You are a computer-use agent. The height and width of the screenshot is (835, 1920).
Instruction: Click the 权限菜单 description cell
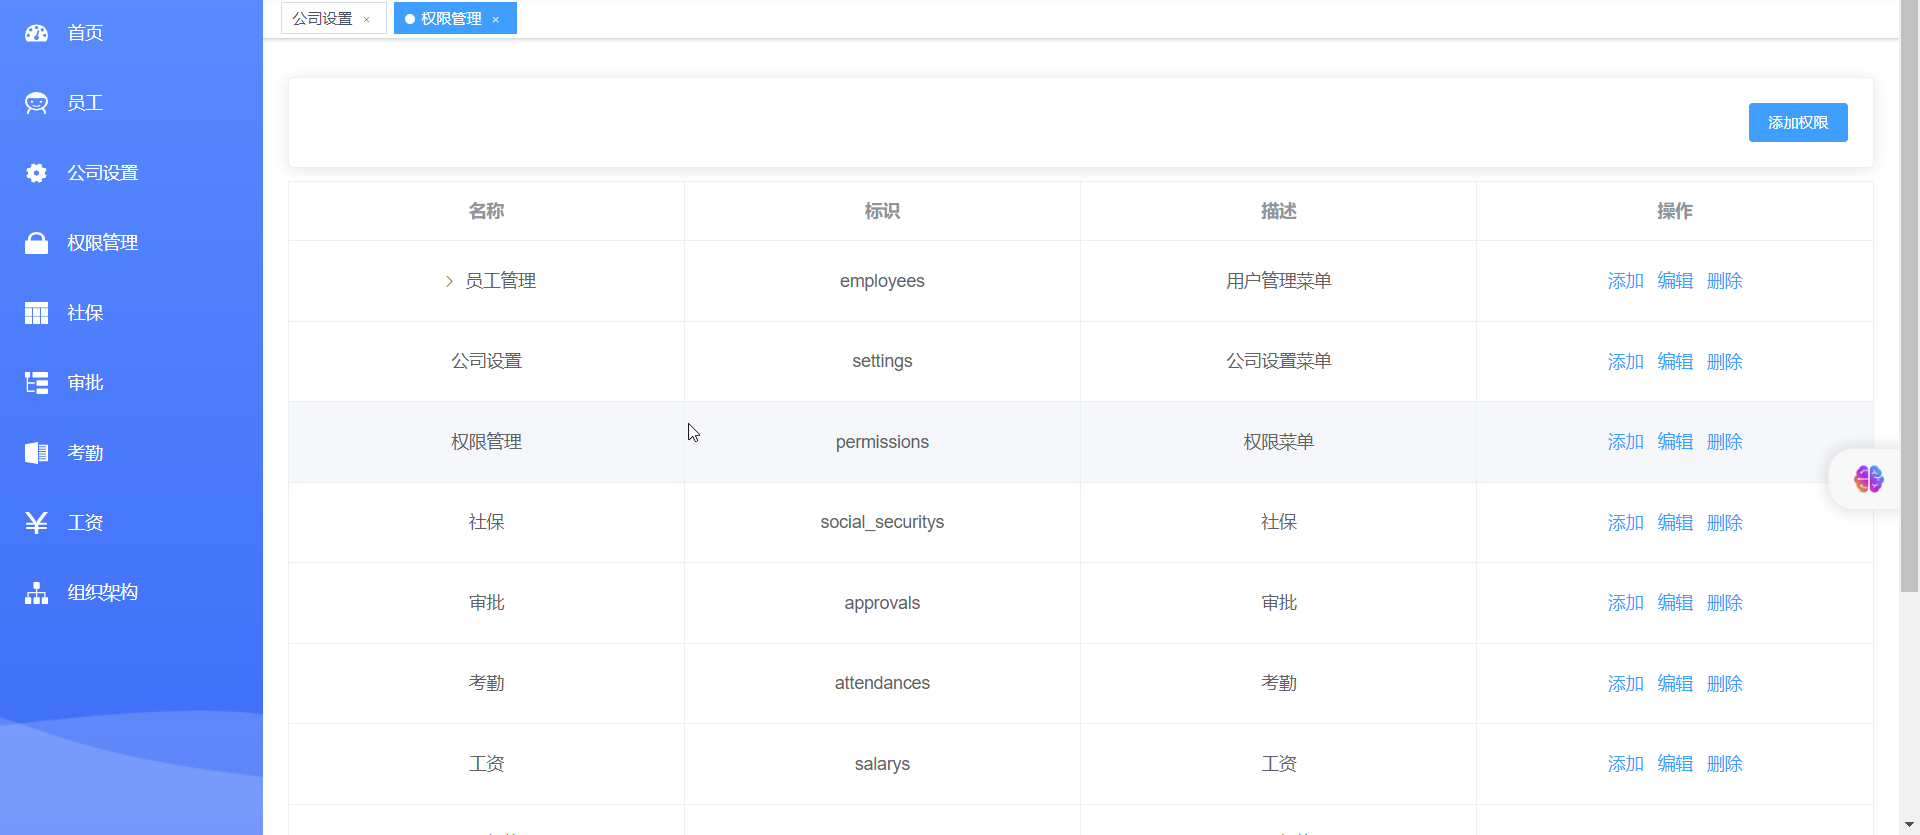[1278, 442]
